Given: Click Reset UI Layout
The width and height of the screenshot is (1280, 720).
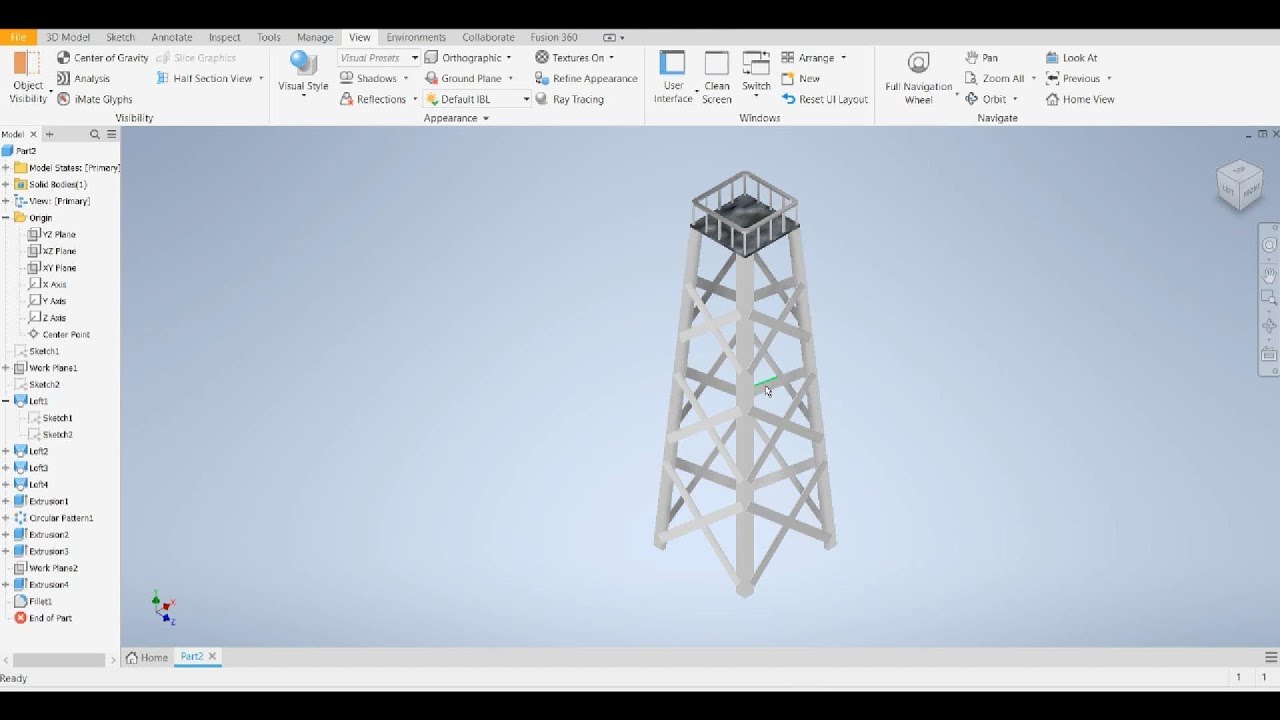Looking at the screenshot, I should click(824, 99).
